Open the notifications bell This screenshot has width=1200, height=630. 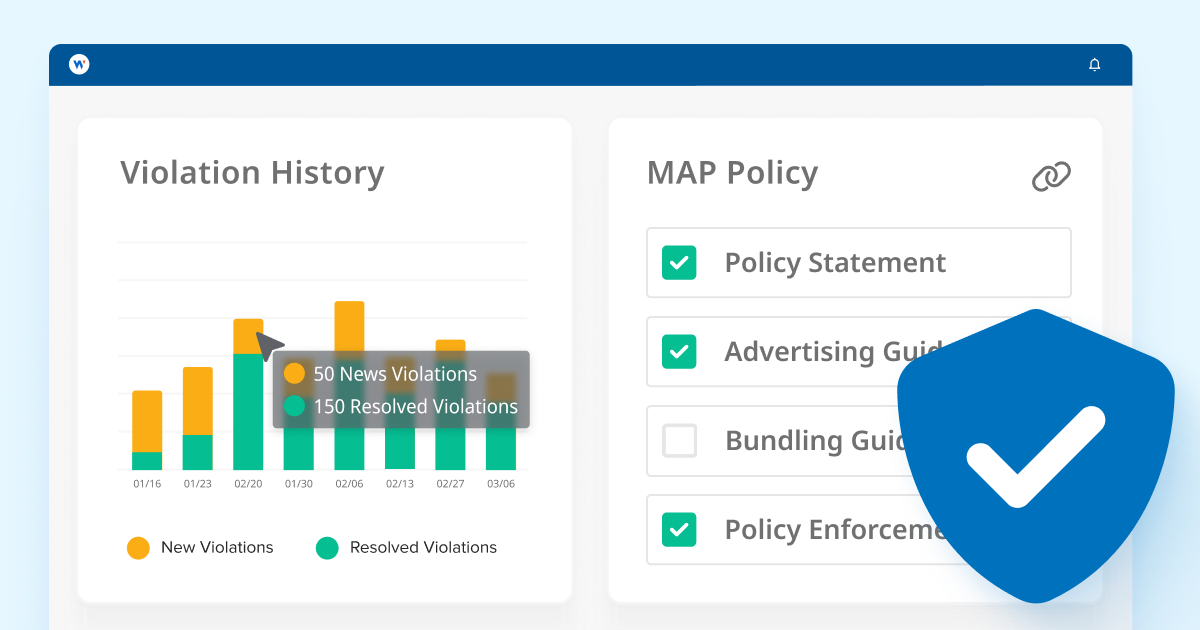[1094, 65]
